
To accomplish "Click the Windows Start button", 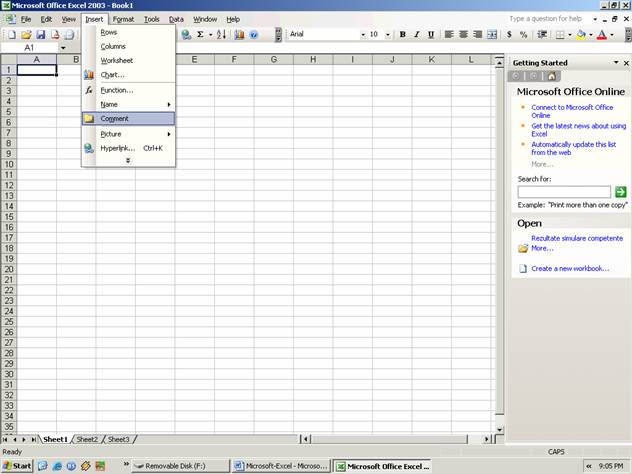I will coord(17,466).
